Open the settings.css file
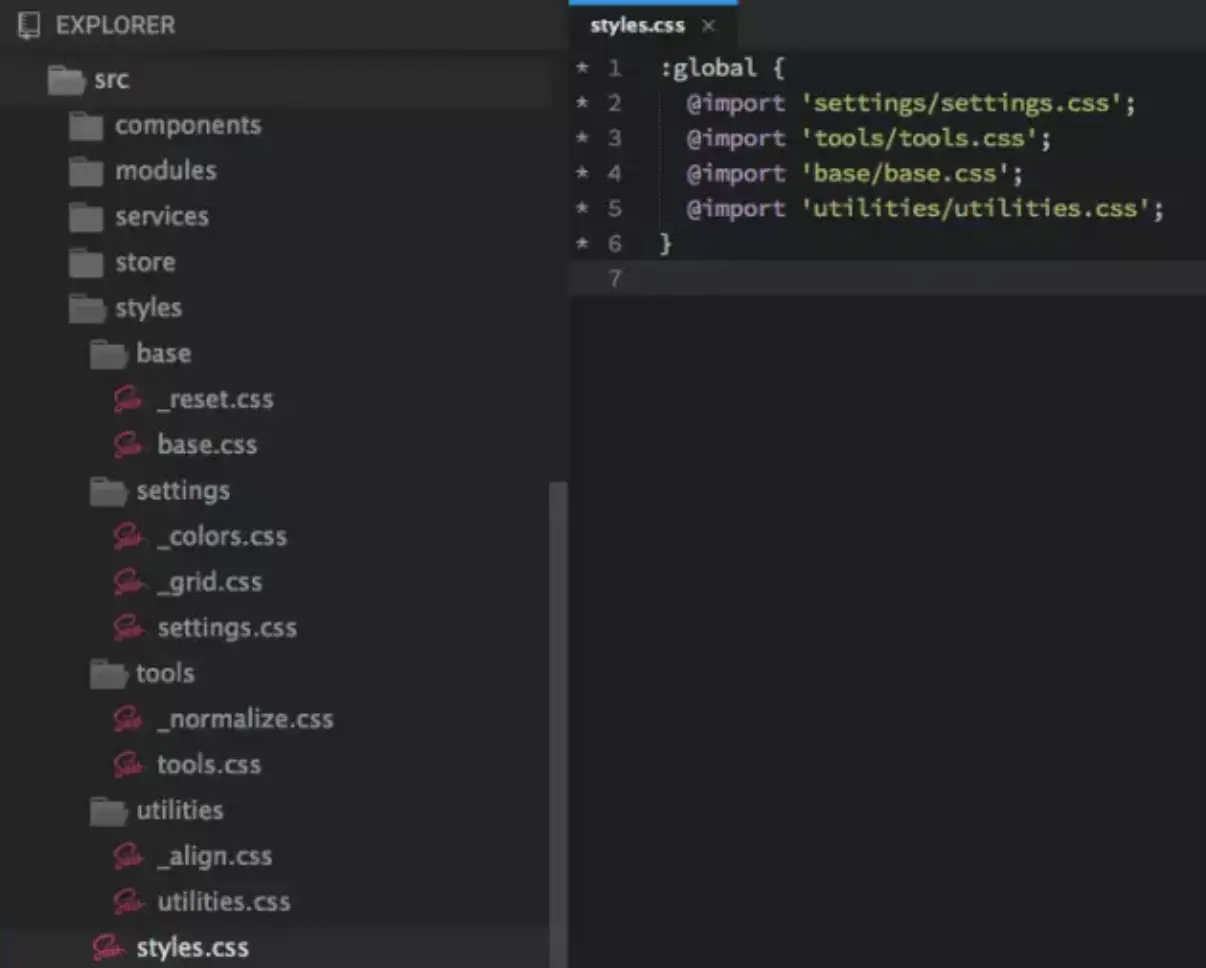This screenshot has height=968, width=1206. pyautogui.click(x=227, y=628)
